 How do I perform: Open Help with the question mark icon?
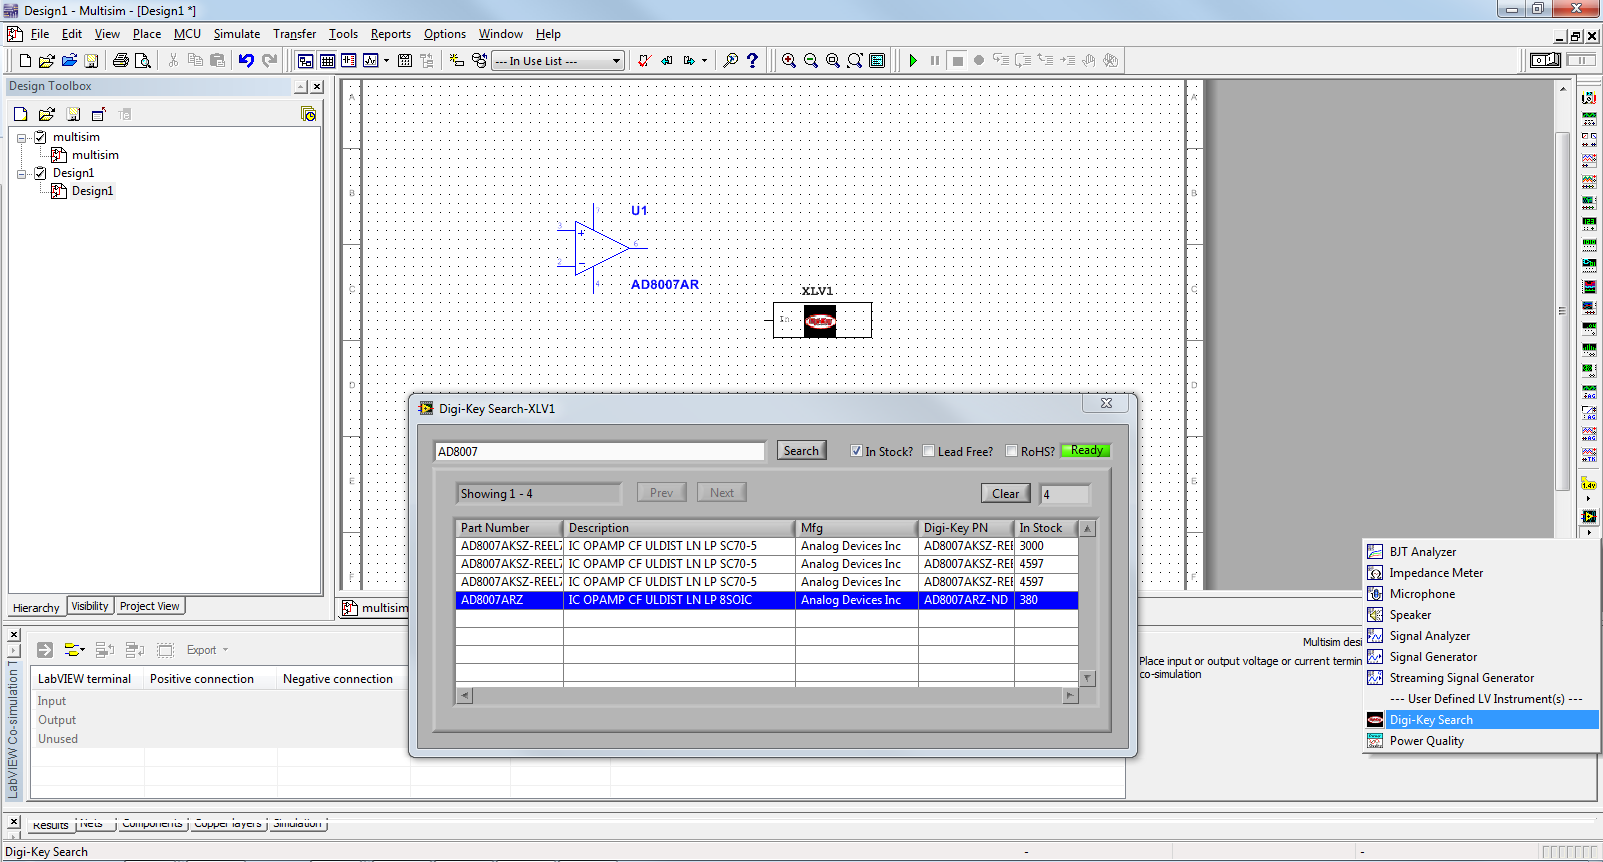tap(752, 61)
